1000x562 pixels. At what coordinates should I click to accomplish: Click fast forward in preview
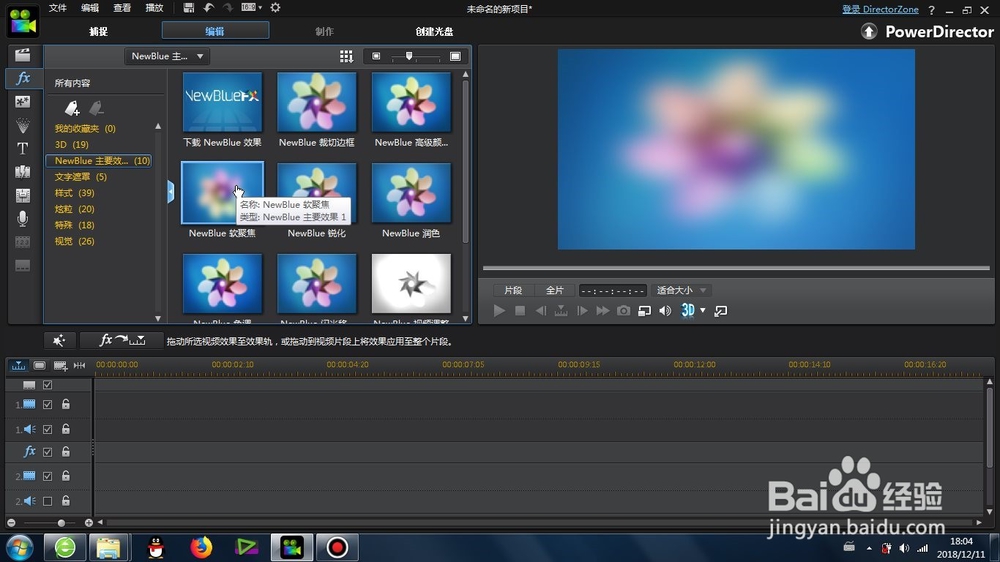click(x=603, y=311)
